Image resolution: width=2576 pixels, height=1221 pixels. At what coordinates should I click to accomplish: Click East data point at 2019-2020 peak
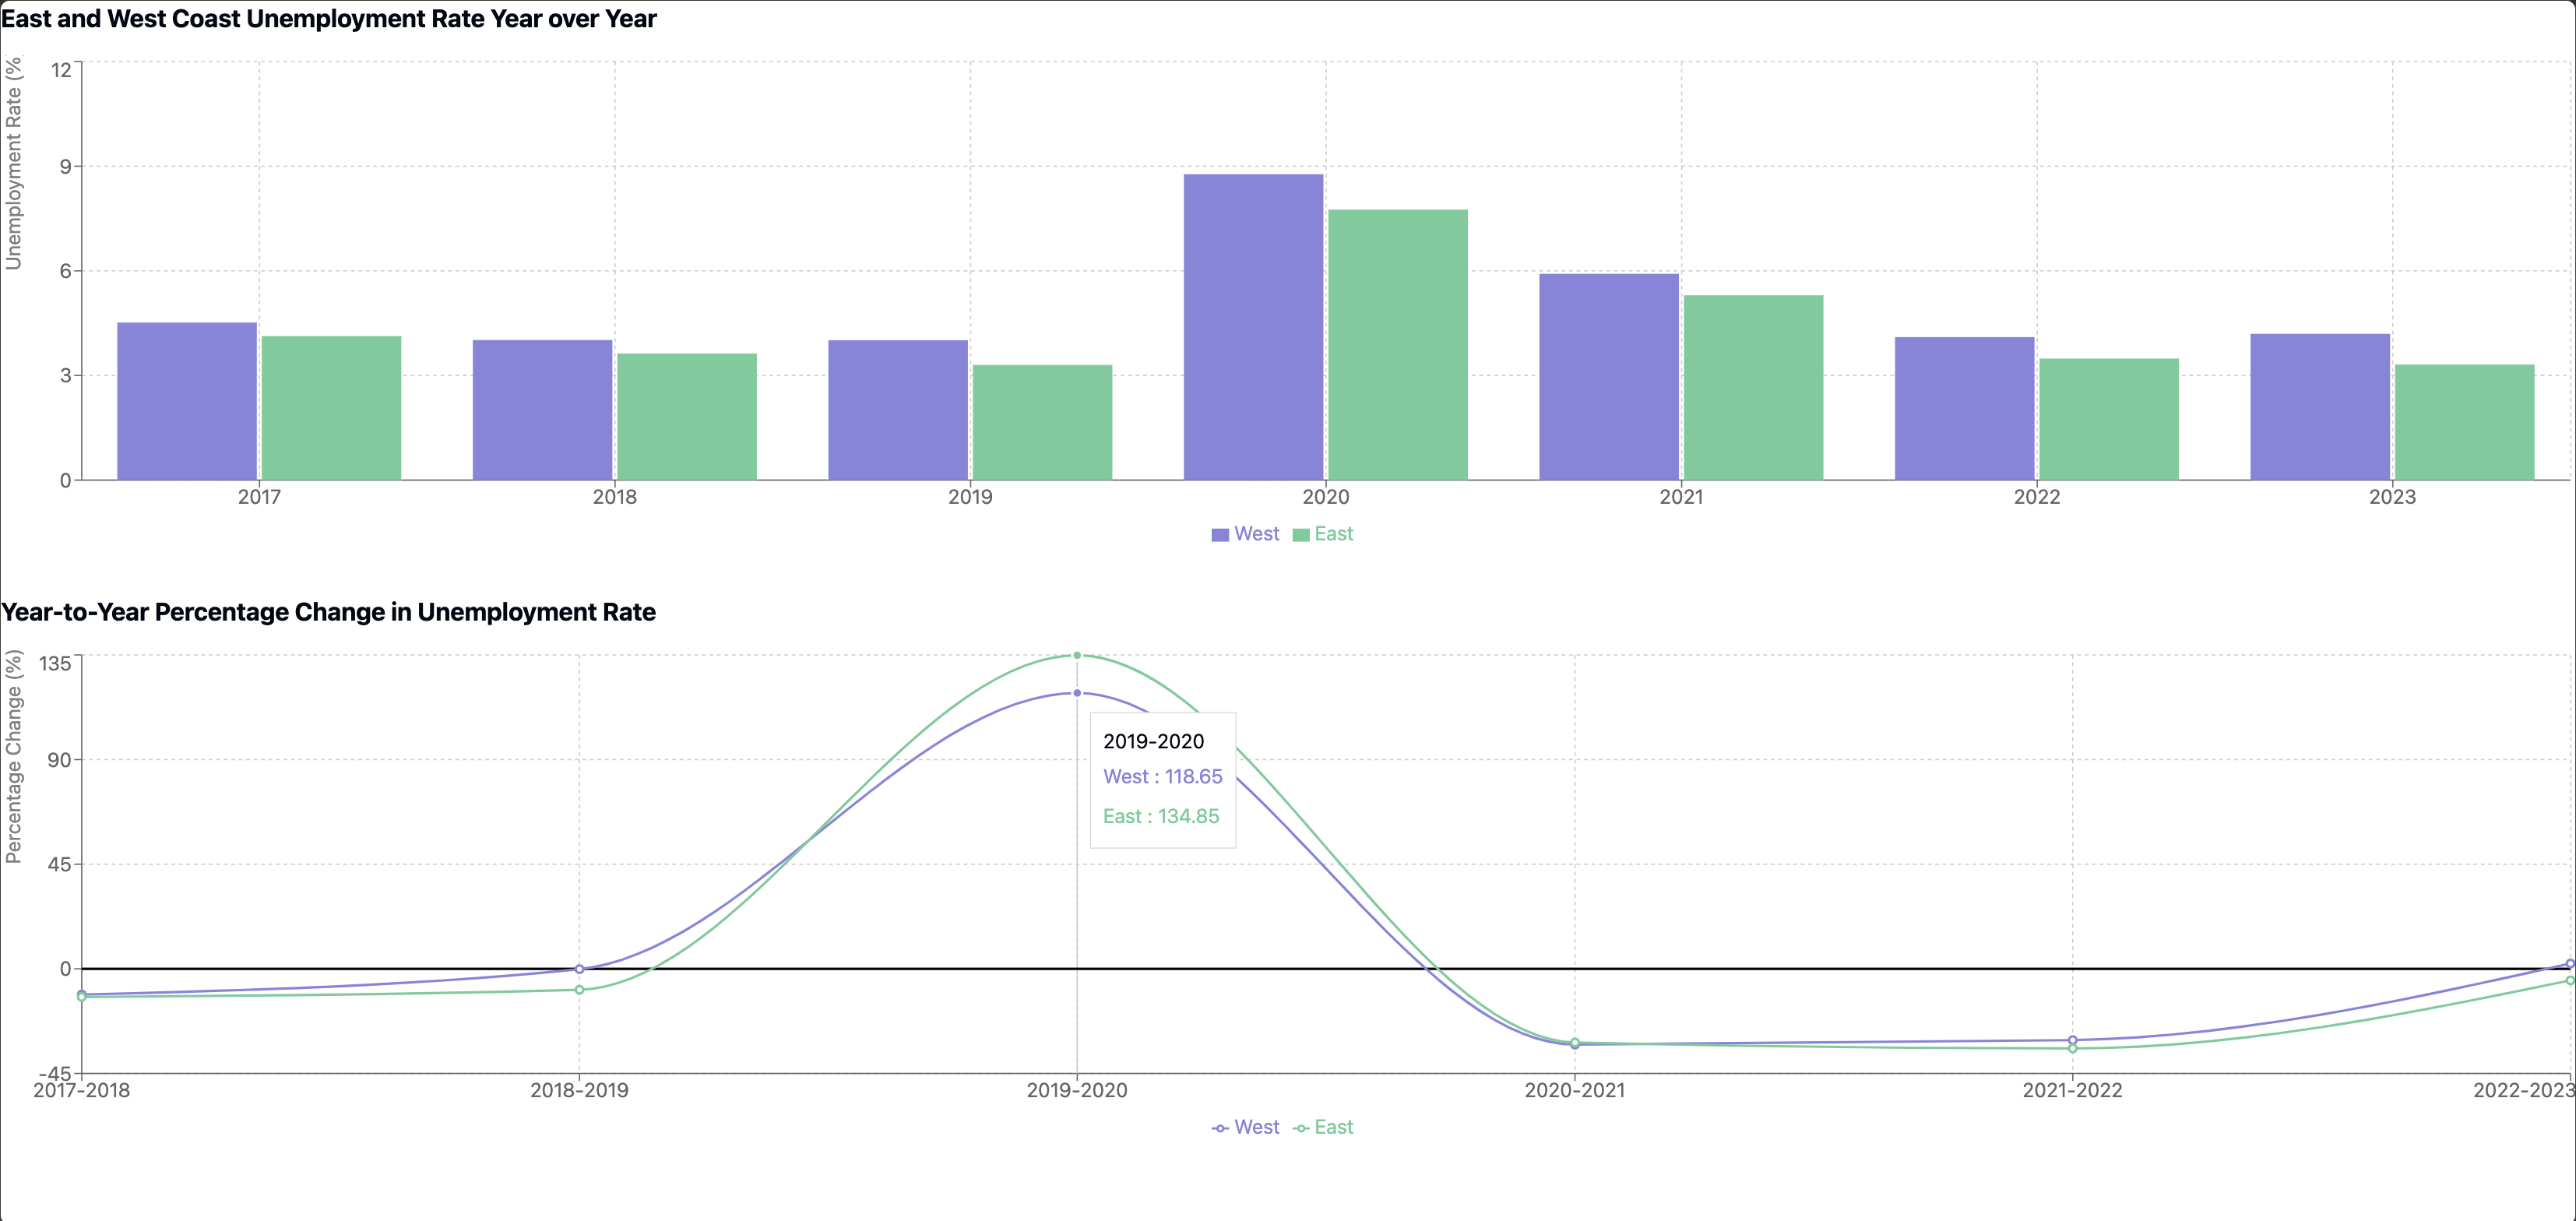pyautogui.click(x=1077, y=656)
